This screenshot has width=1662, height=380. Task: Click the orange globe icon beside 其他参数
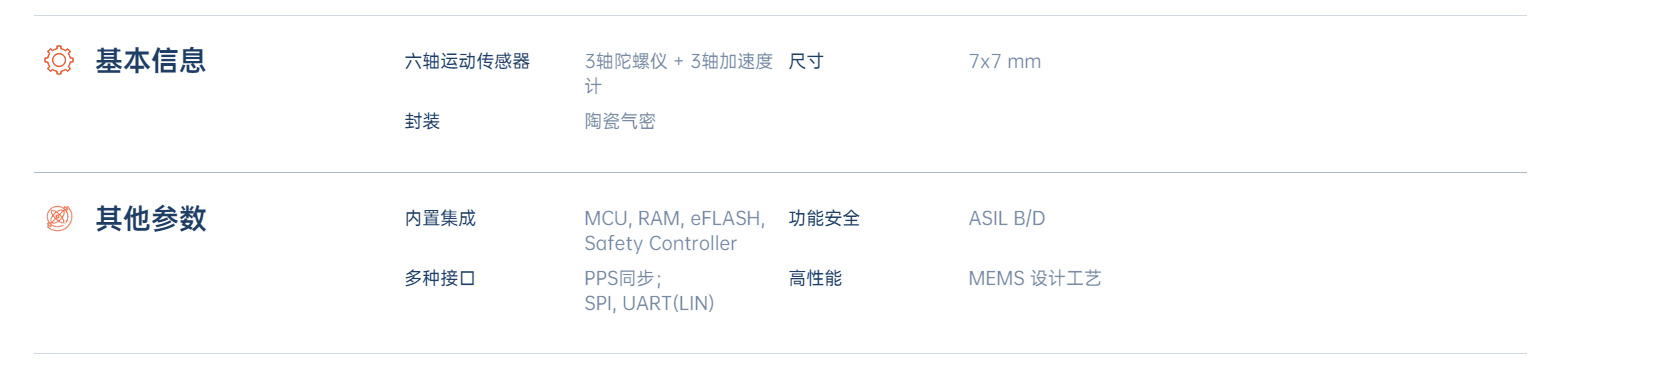pyautogui.click(x=59, y=218)
